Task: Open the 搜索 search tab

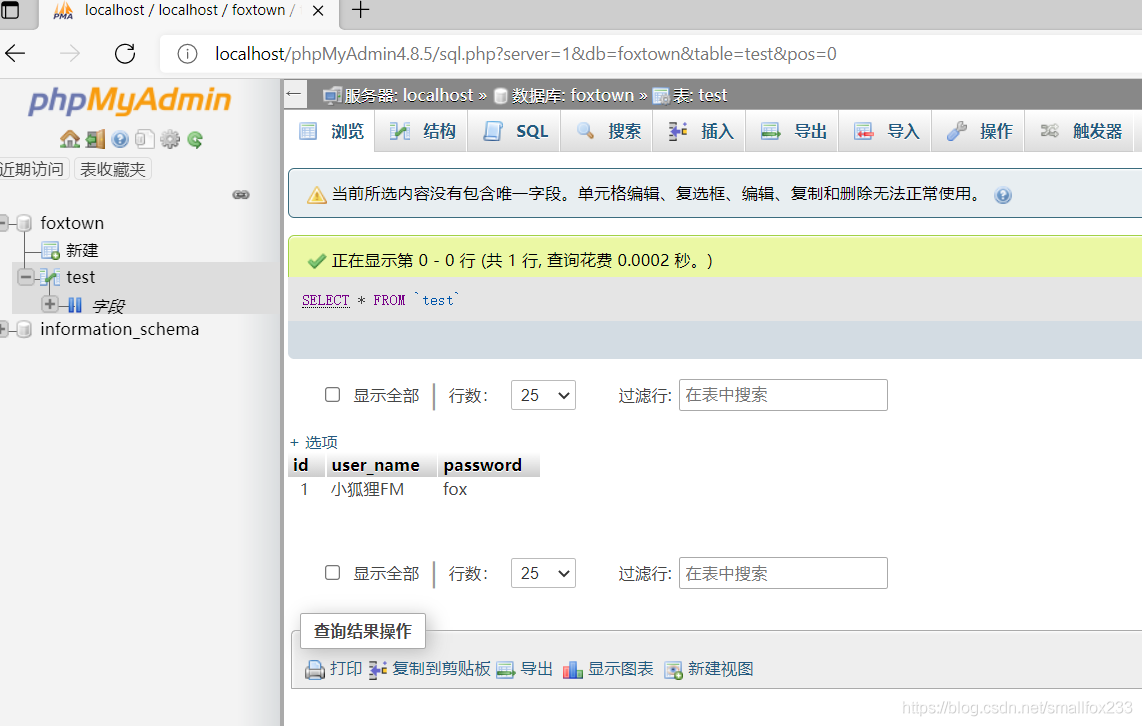Action: (607, 131)
